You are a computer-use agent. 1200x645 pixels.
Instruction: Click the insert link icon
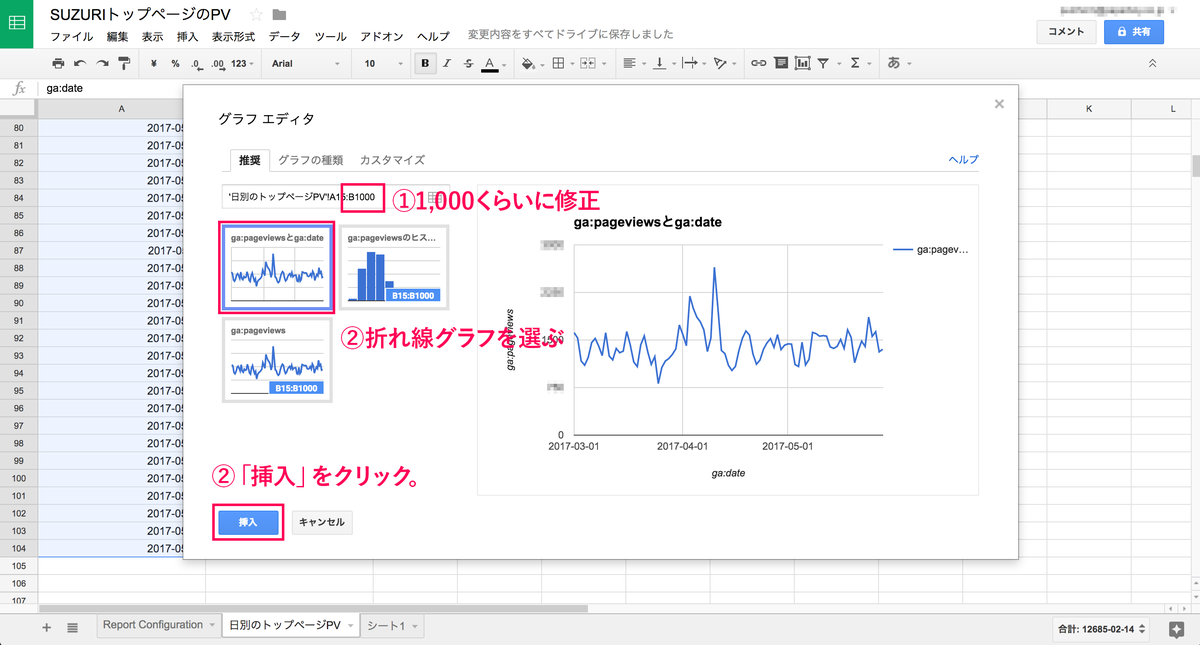pos(759,63)
